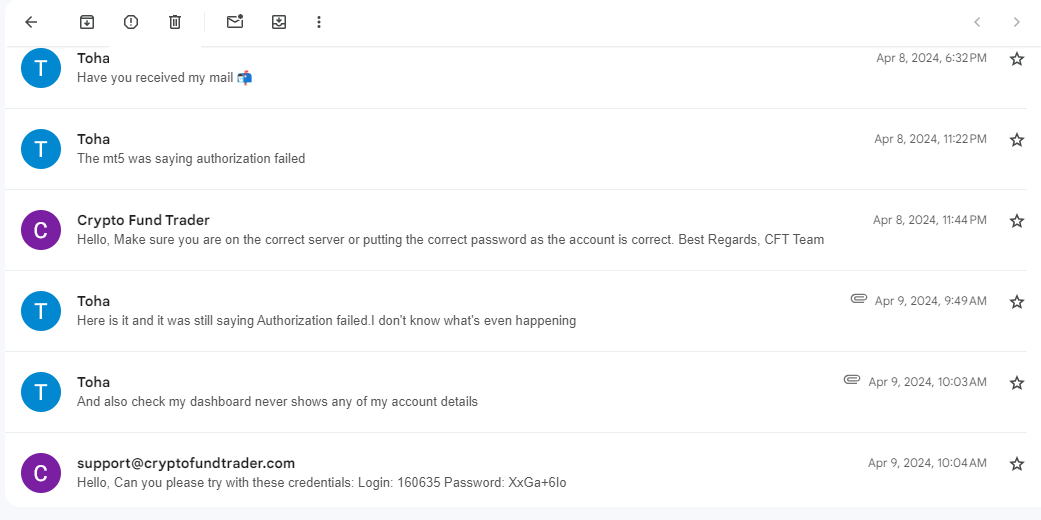Screen dimensions: 1041x520
Task: Expand the Crypto Fund Trader 11:44 PM reply
Action: point(450,240)
